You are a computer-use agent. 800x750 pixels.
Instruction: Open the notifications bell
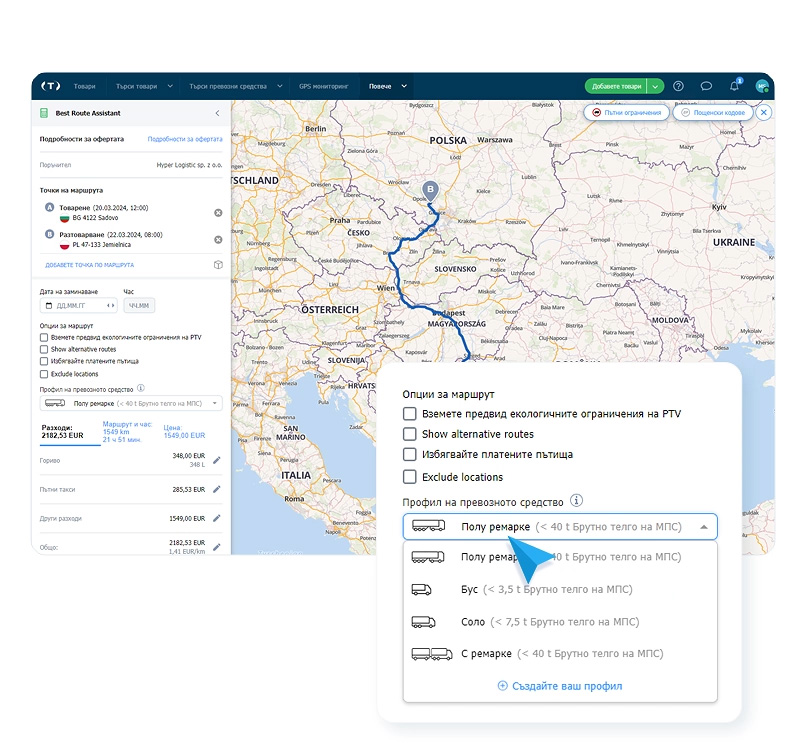point(735,86)
